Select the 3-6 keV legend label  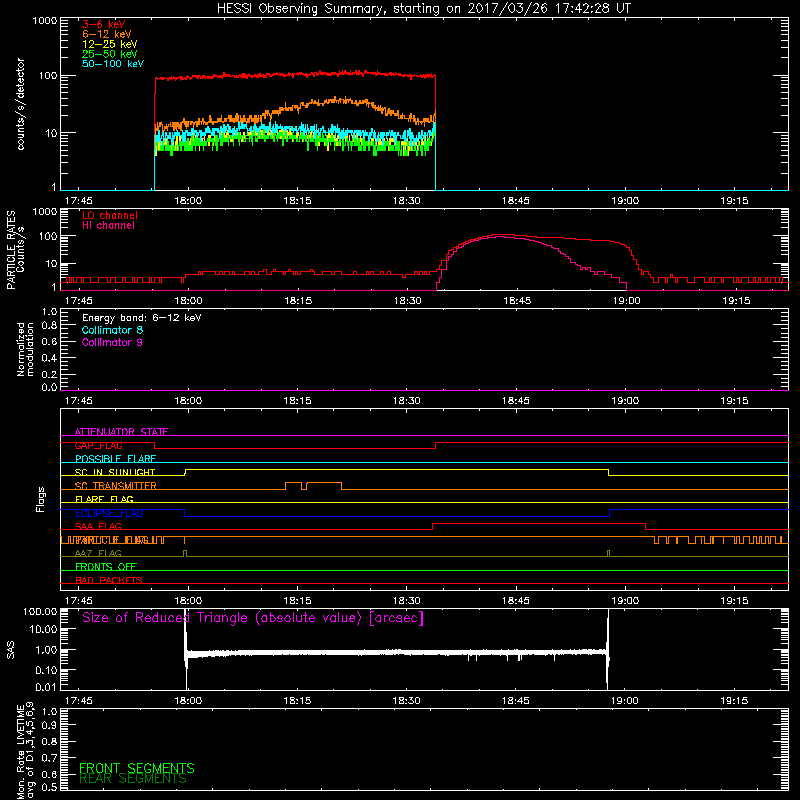coord(104,24)
